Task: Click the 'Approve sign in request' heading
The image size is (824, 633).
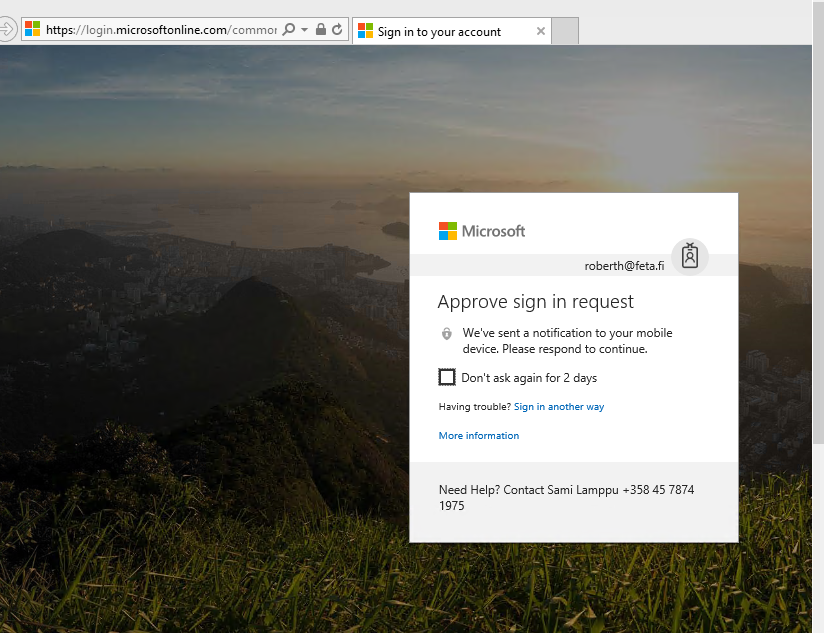Action: (x=535, y=302)
